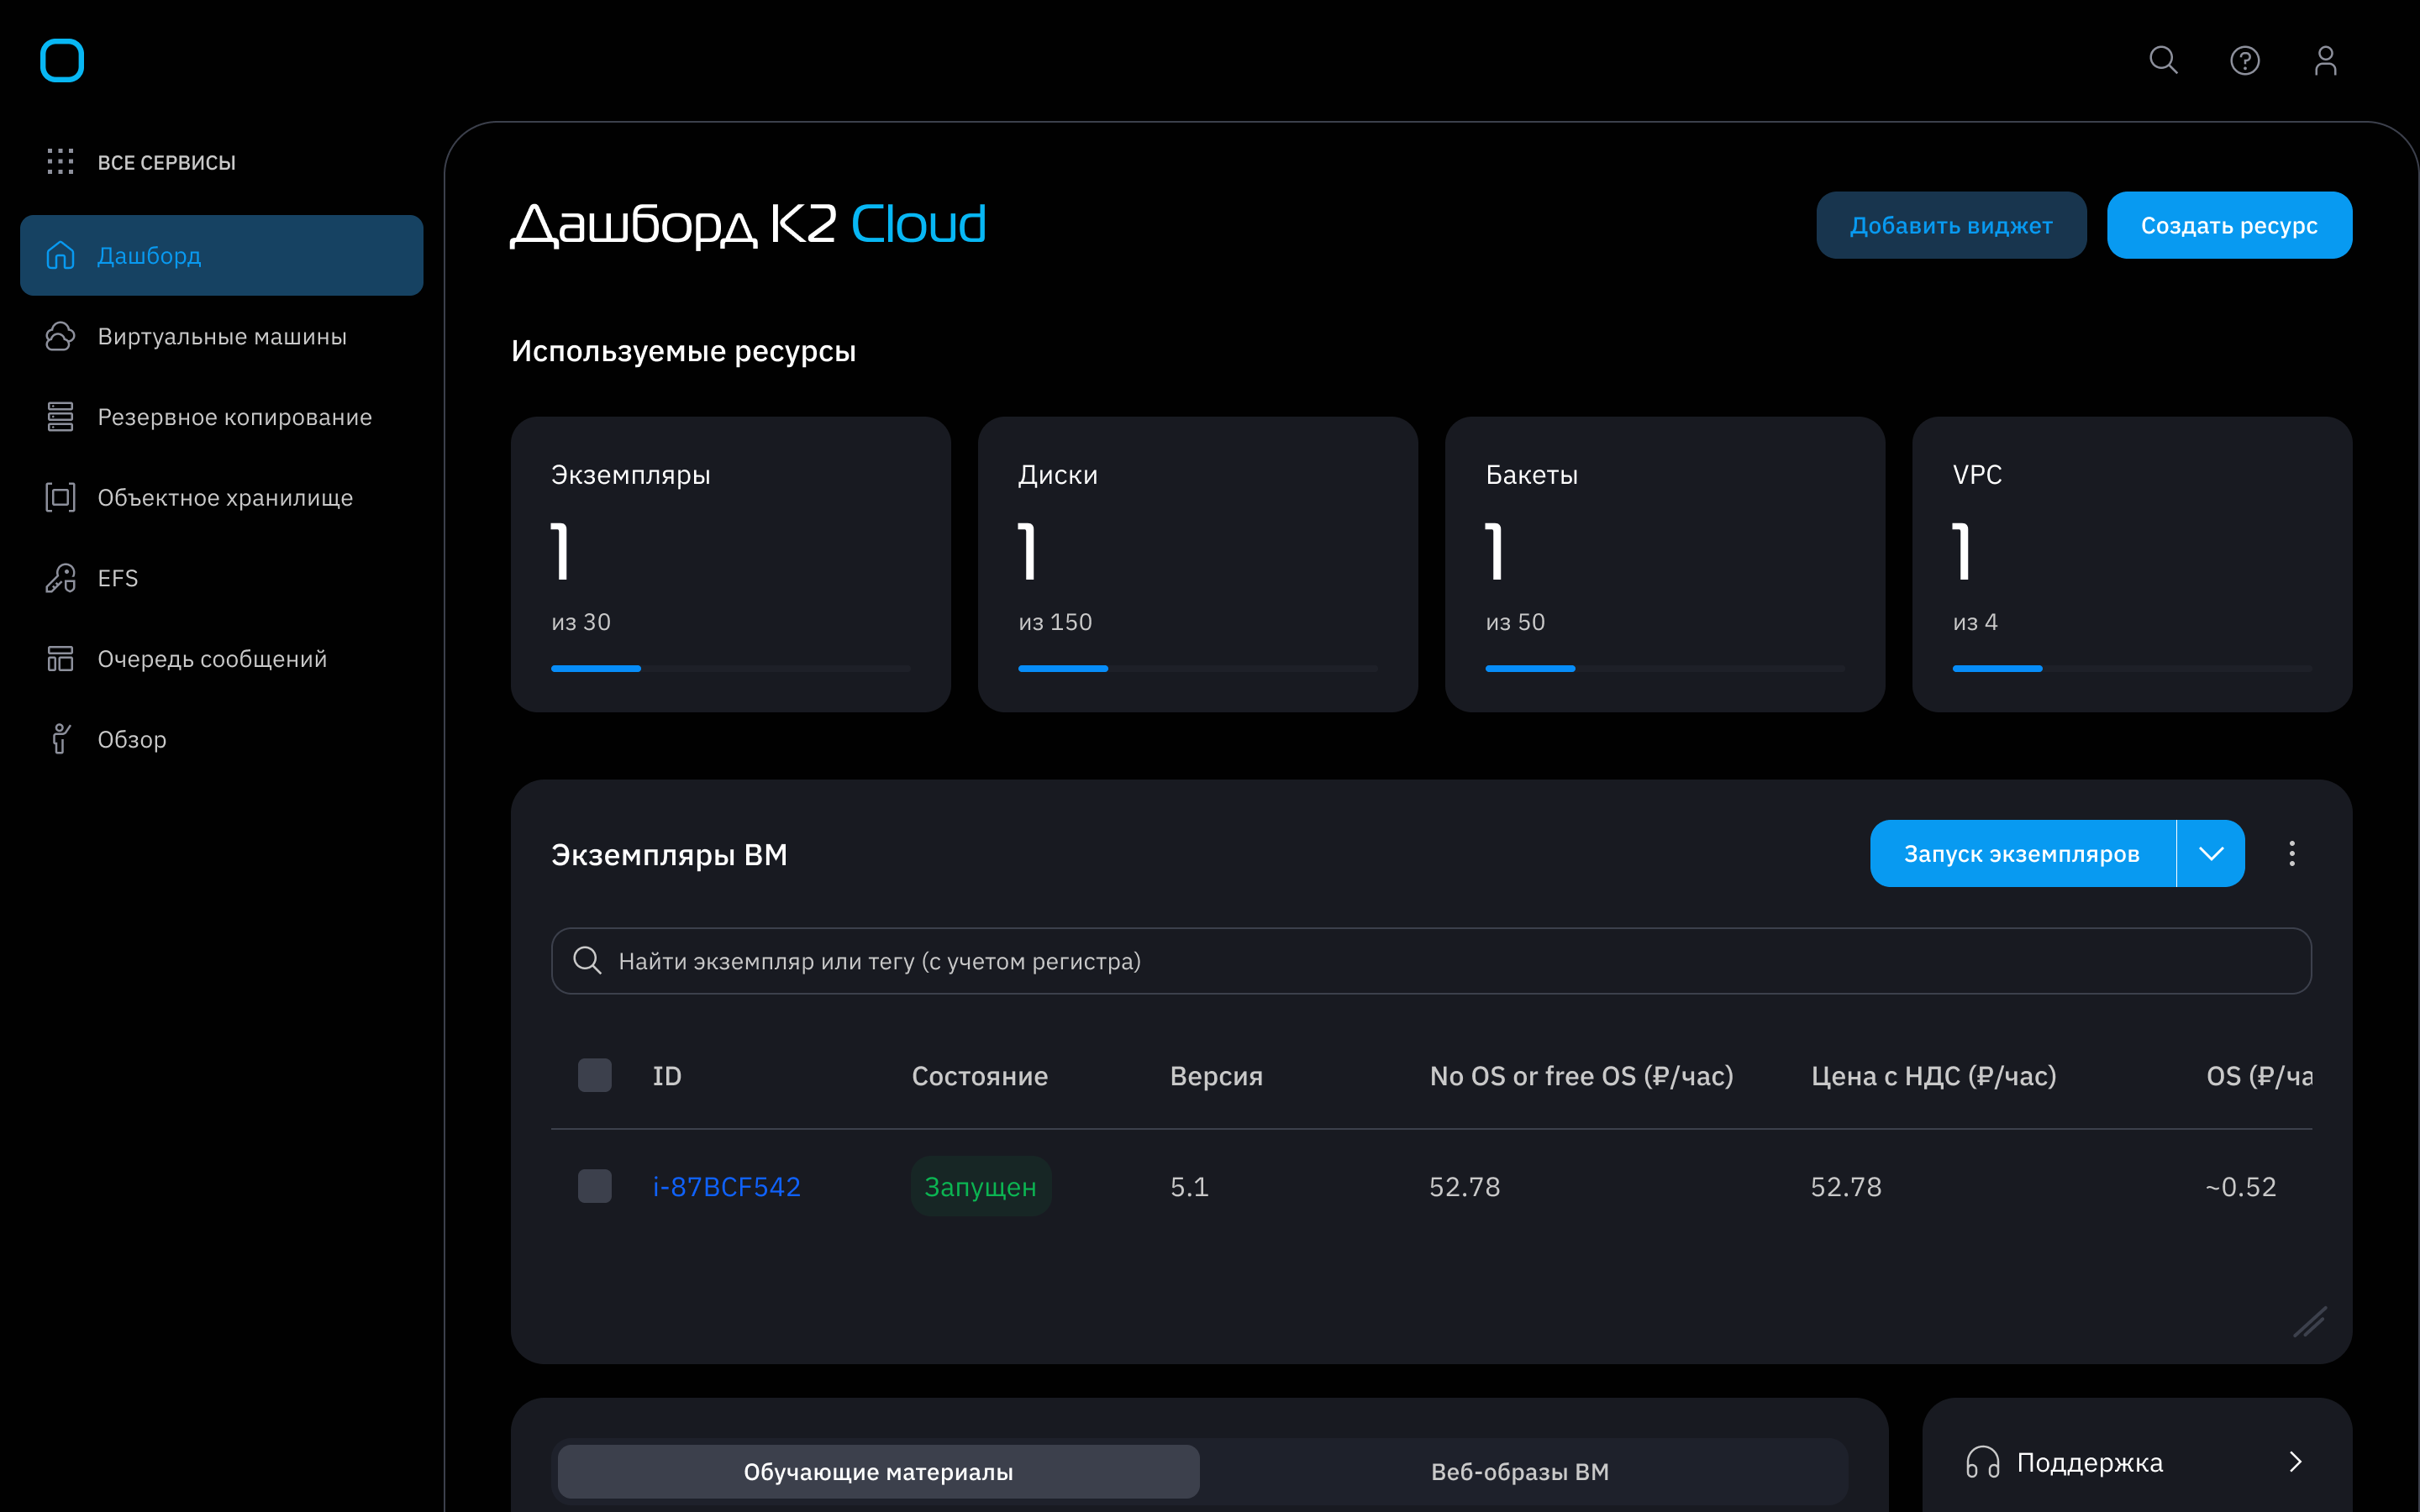The height and width of the screenshot is (1512, 2420).
Task: Click the Резервное копирование stack icon
Action: (x=60, y=417)
